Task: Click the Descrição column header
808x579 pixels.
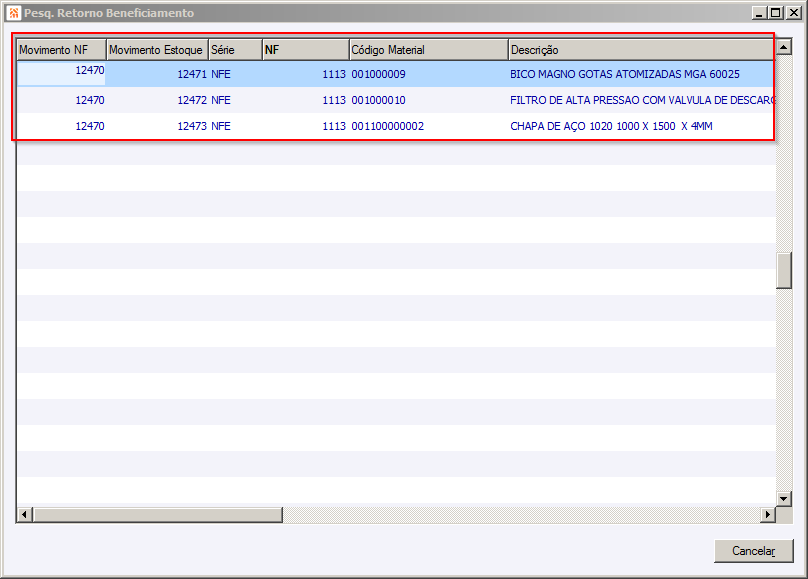Action: [x=641, y=50]
